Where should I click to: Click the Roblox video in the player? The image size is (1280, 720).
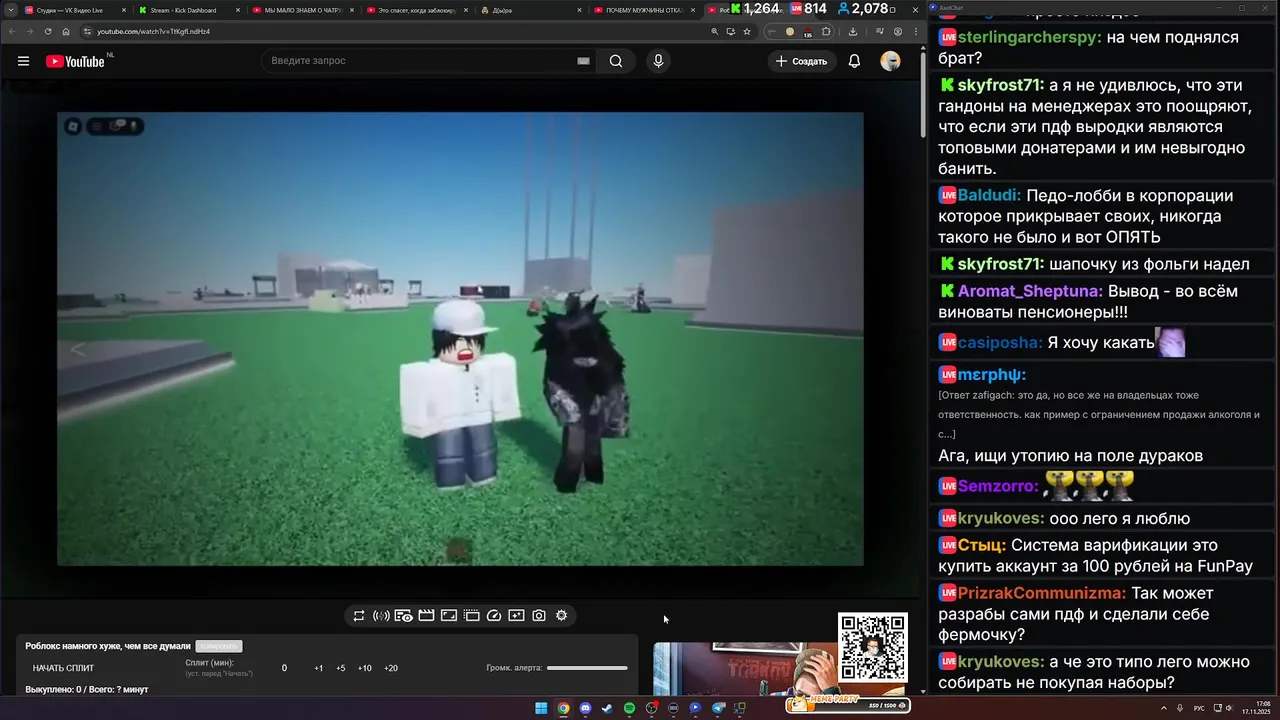[460, 339]
